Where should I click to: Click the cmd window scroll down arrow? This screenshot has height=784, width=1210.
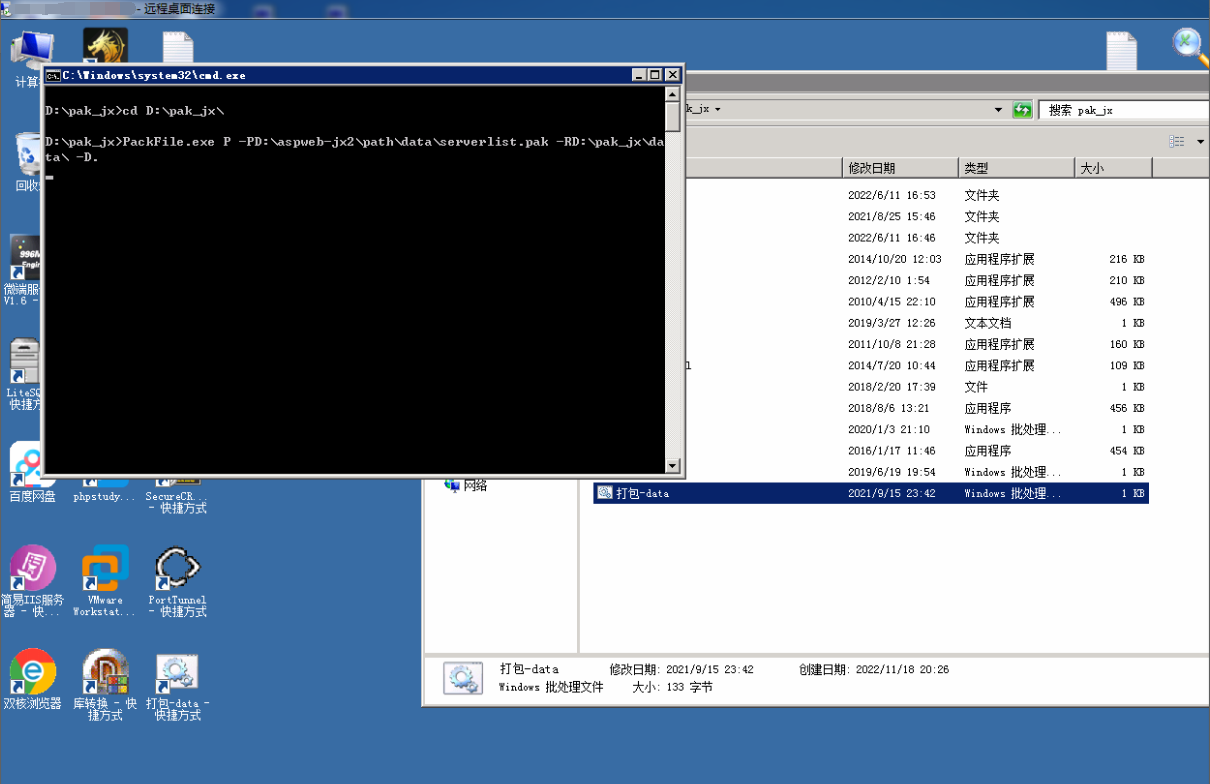point(673,465)
